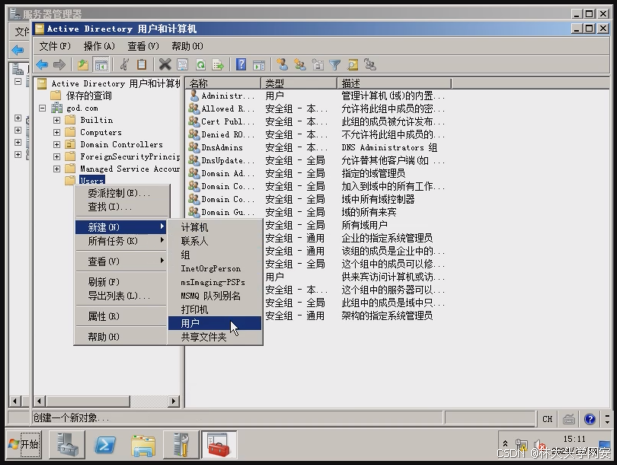
Task: Click the blue help icon in language bar
Action: 589,419
